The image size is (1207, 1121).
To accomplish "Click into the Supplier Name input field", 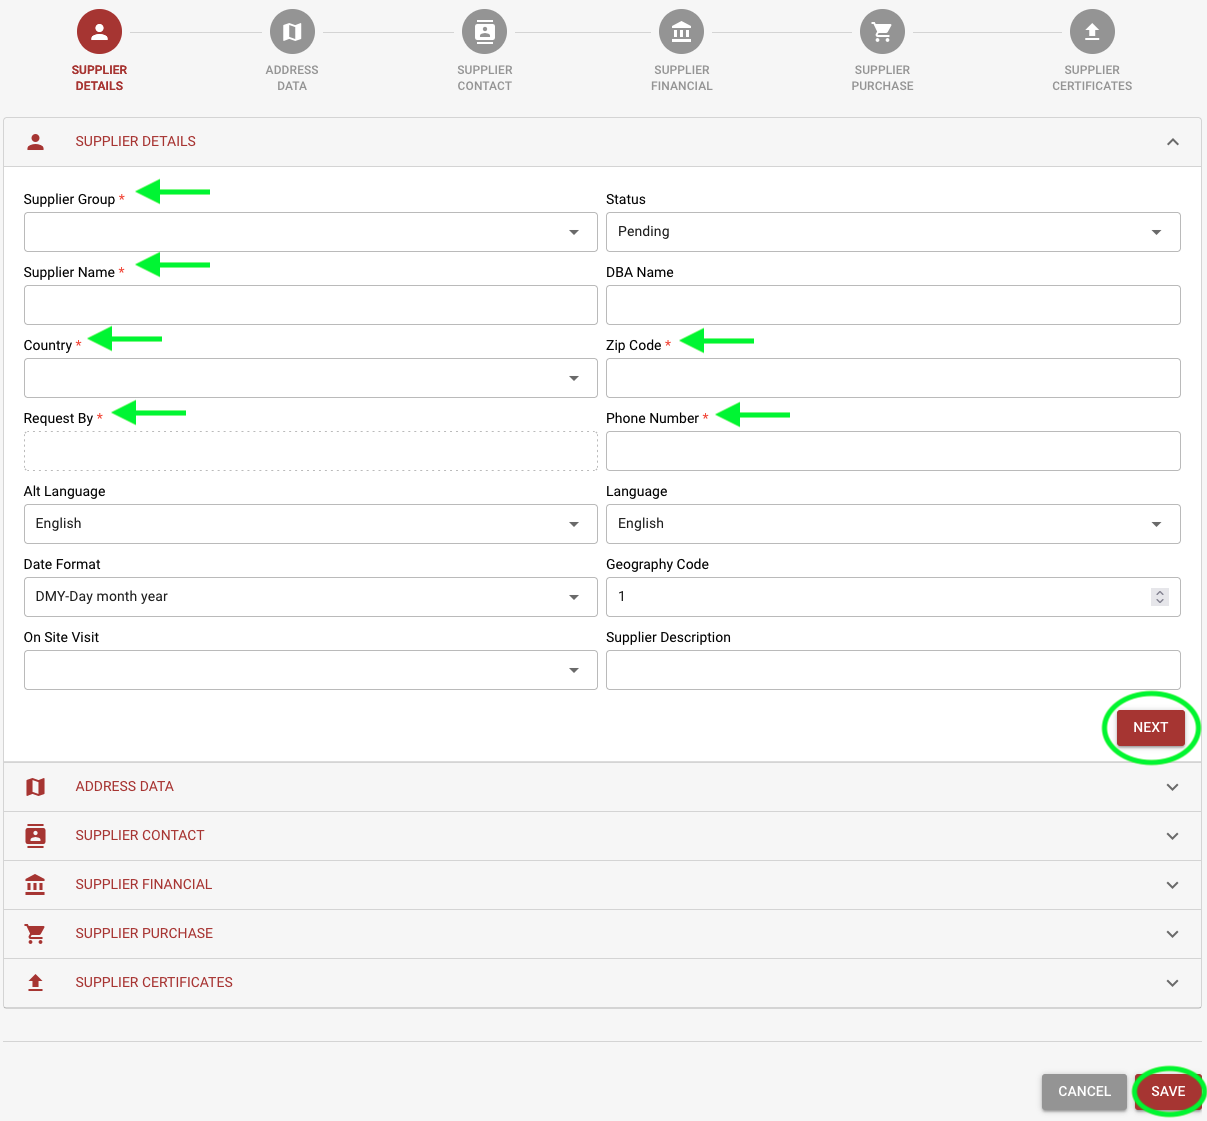I will point(310,305).
